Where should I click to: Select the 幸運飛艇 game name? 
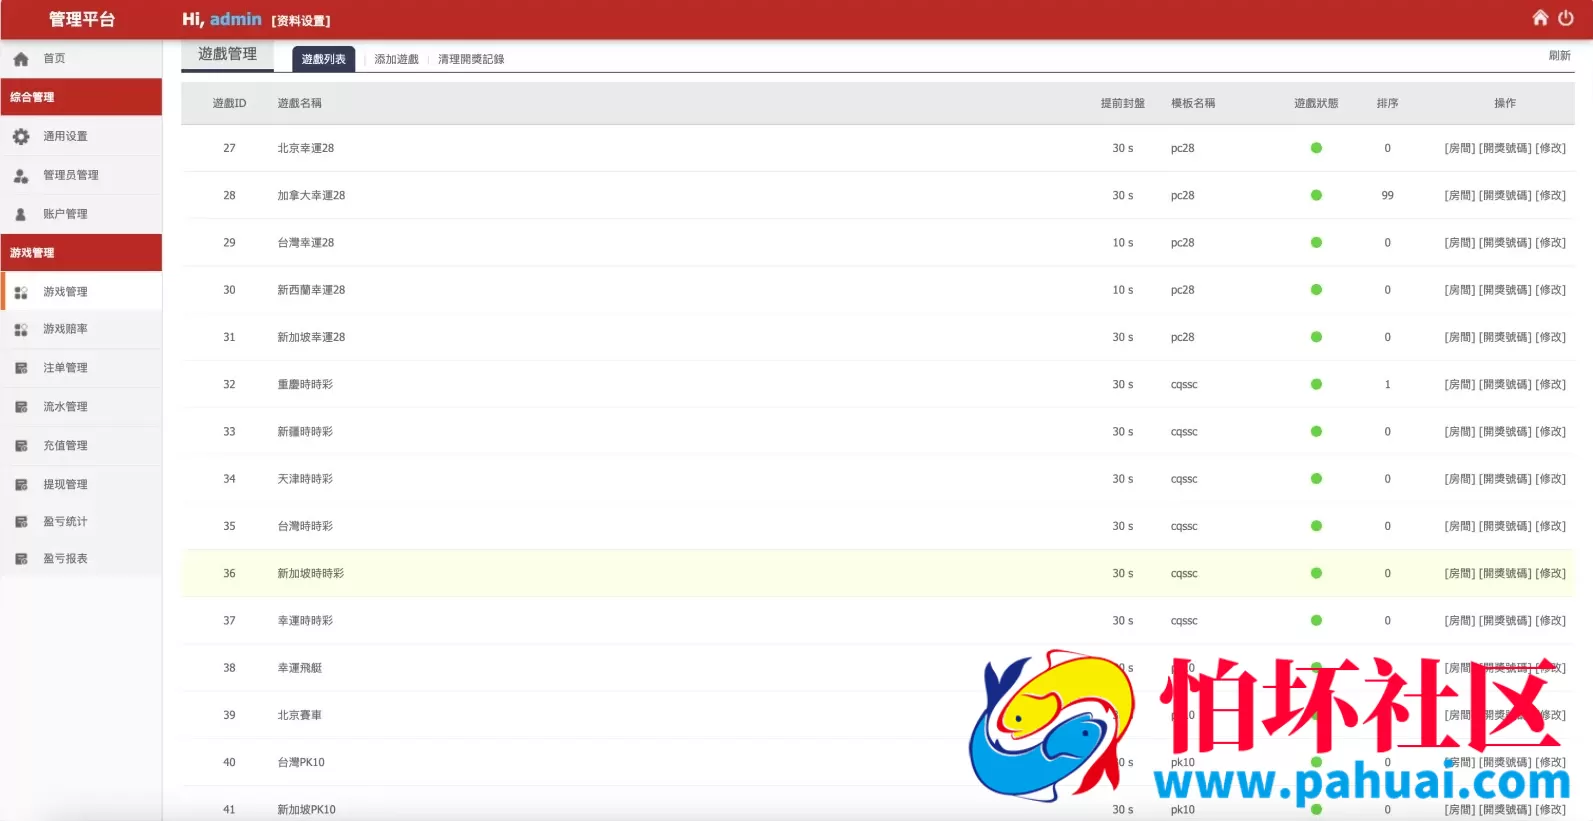(x=299, y=668)
